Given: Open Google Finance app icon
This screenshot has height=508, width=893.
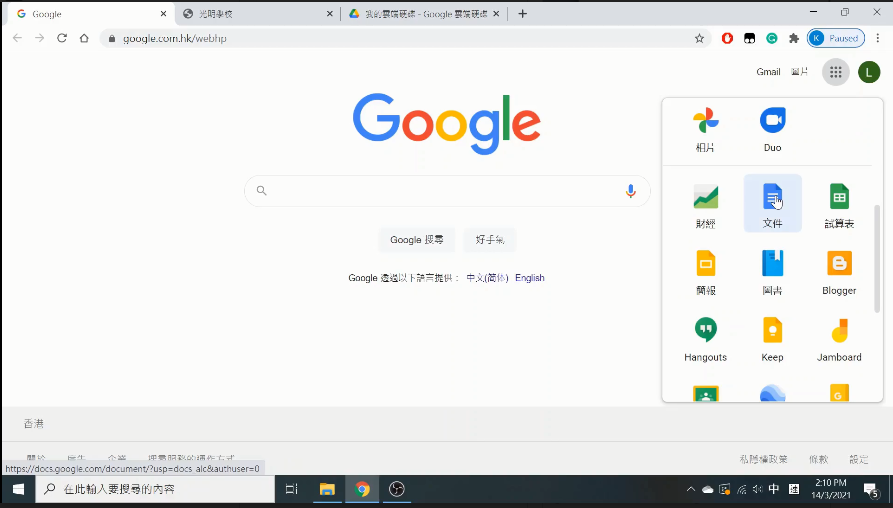Looking at the screenshot, I should 705,205.
